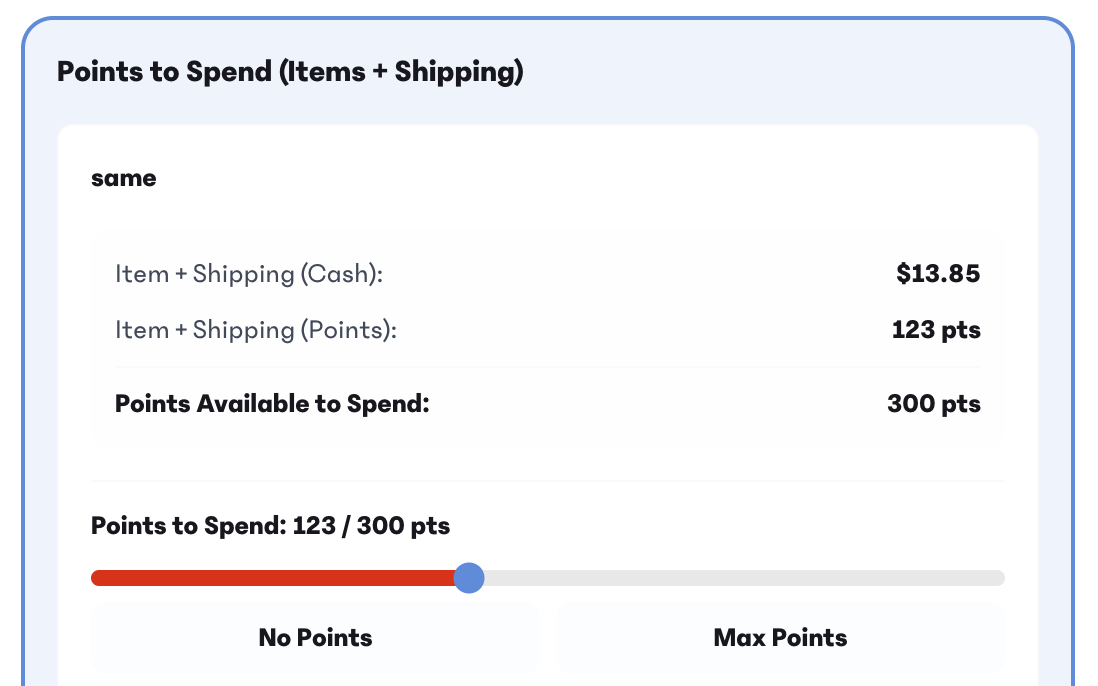Click the far right end of slider track

click(x=999, y=578)
